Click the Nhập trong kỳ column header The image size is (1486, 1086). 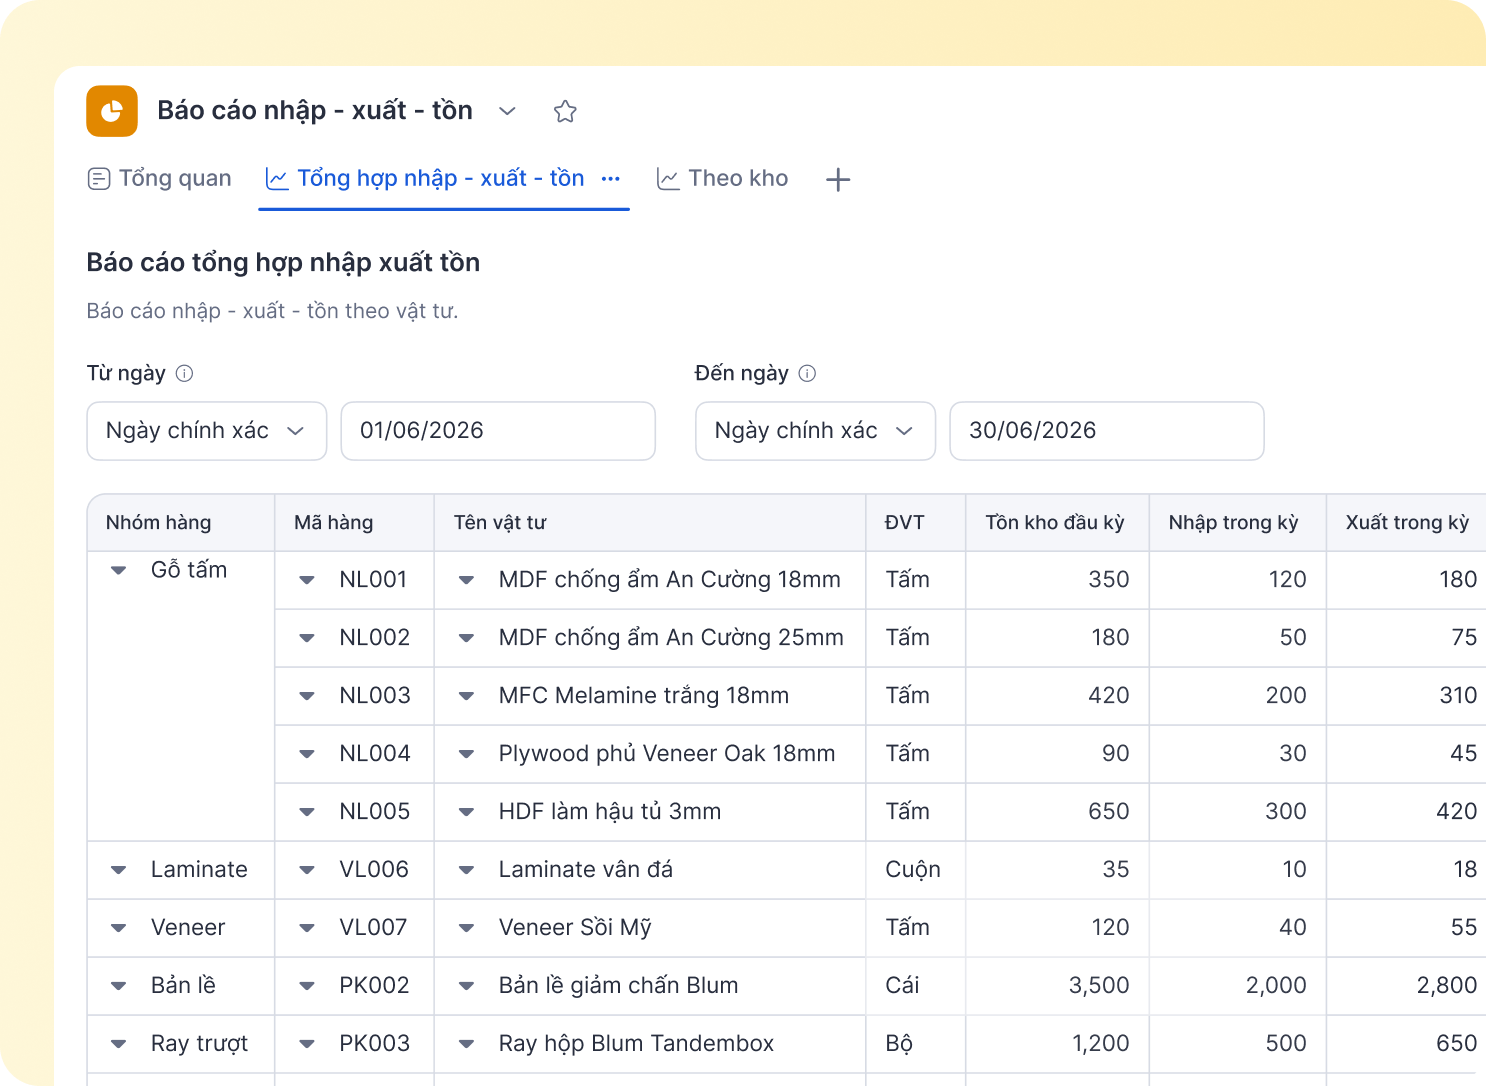point(1238,523)
